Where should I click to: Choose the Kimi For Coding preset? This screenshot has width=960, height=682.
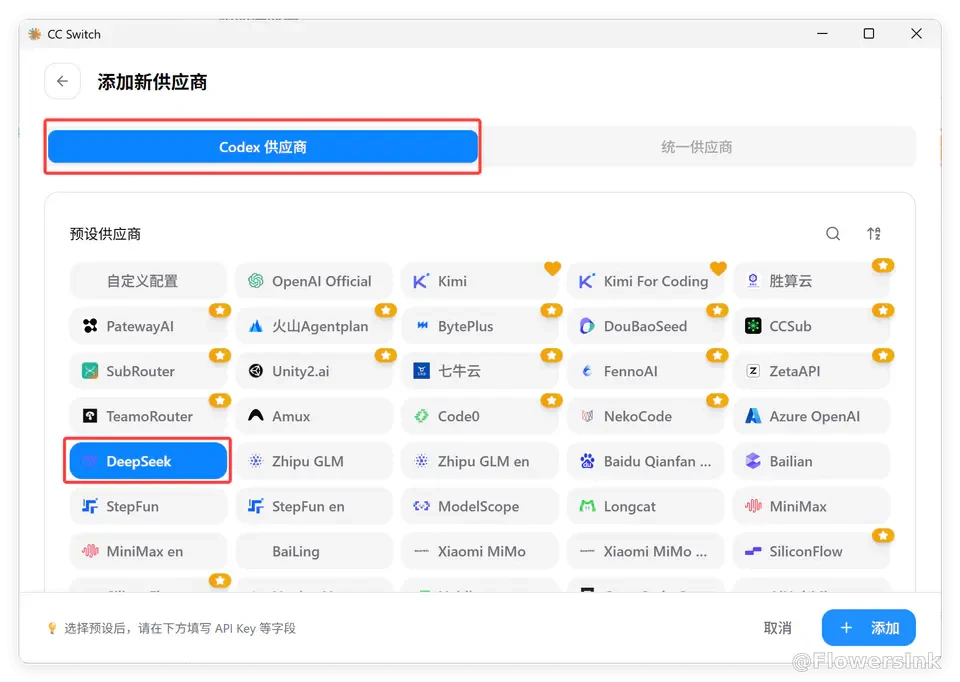pos(645,281)
